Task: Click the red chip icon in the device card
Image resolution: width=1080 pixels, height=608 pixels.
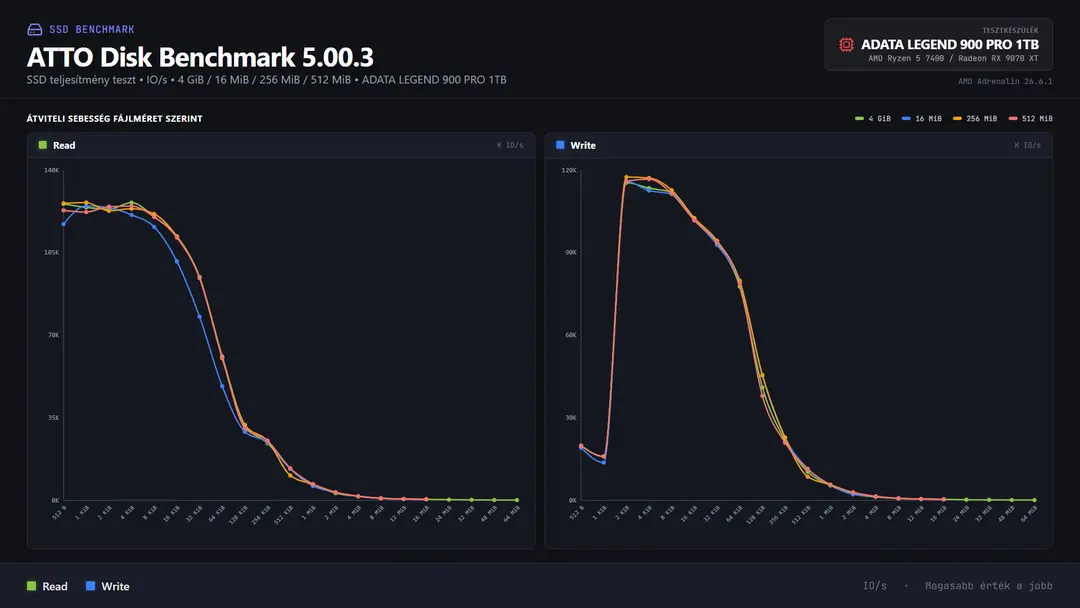Action: 847,45
